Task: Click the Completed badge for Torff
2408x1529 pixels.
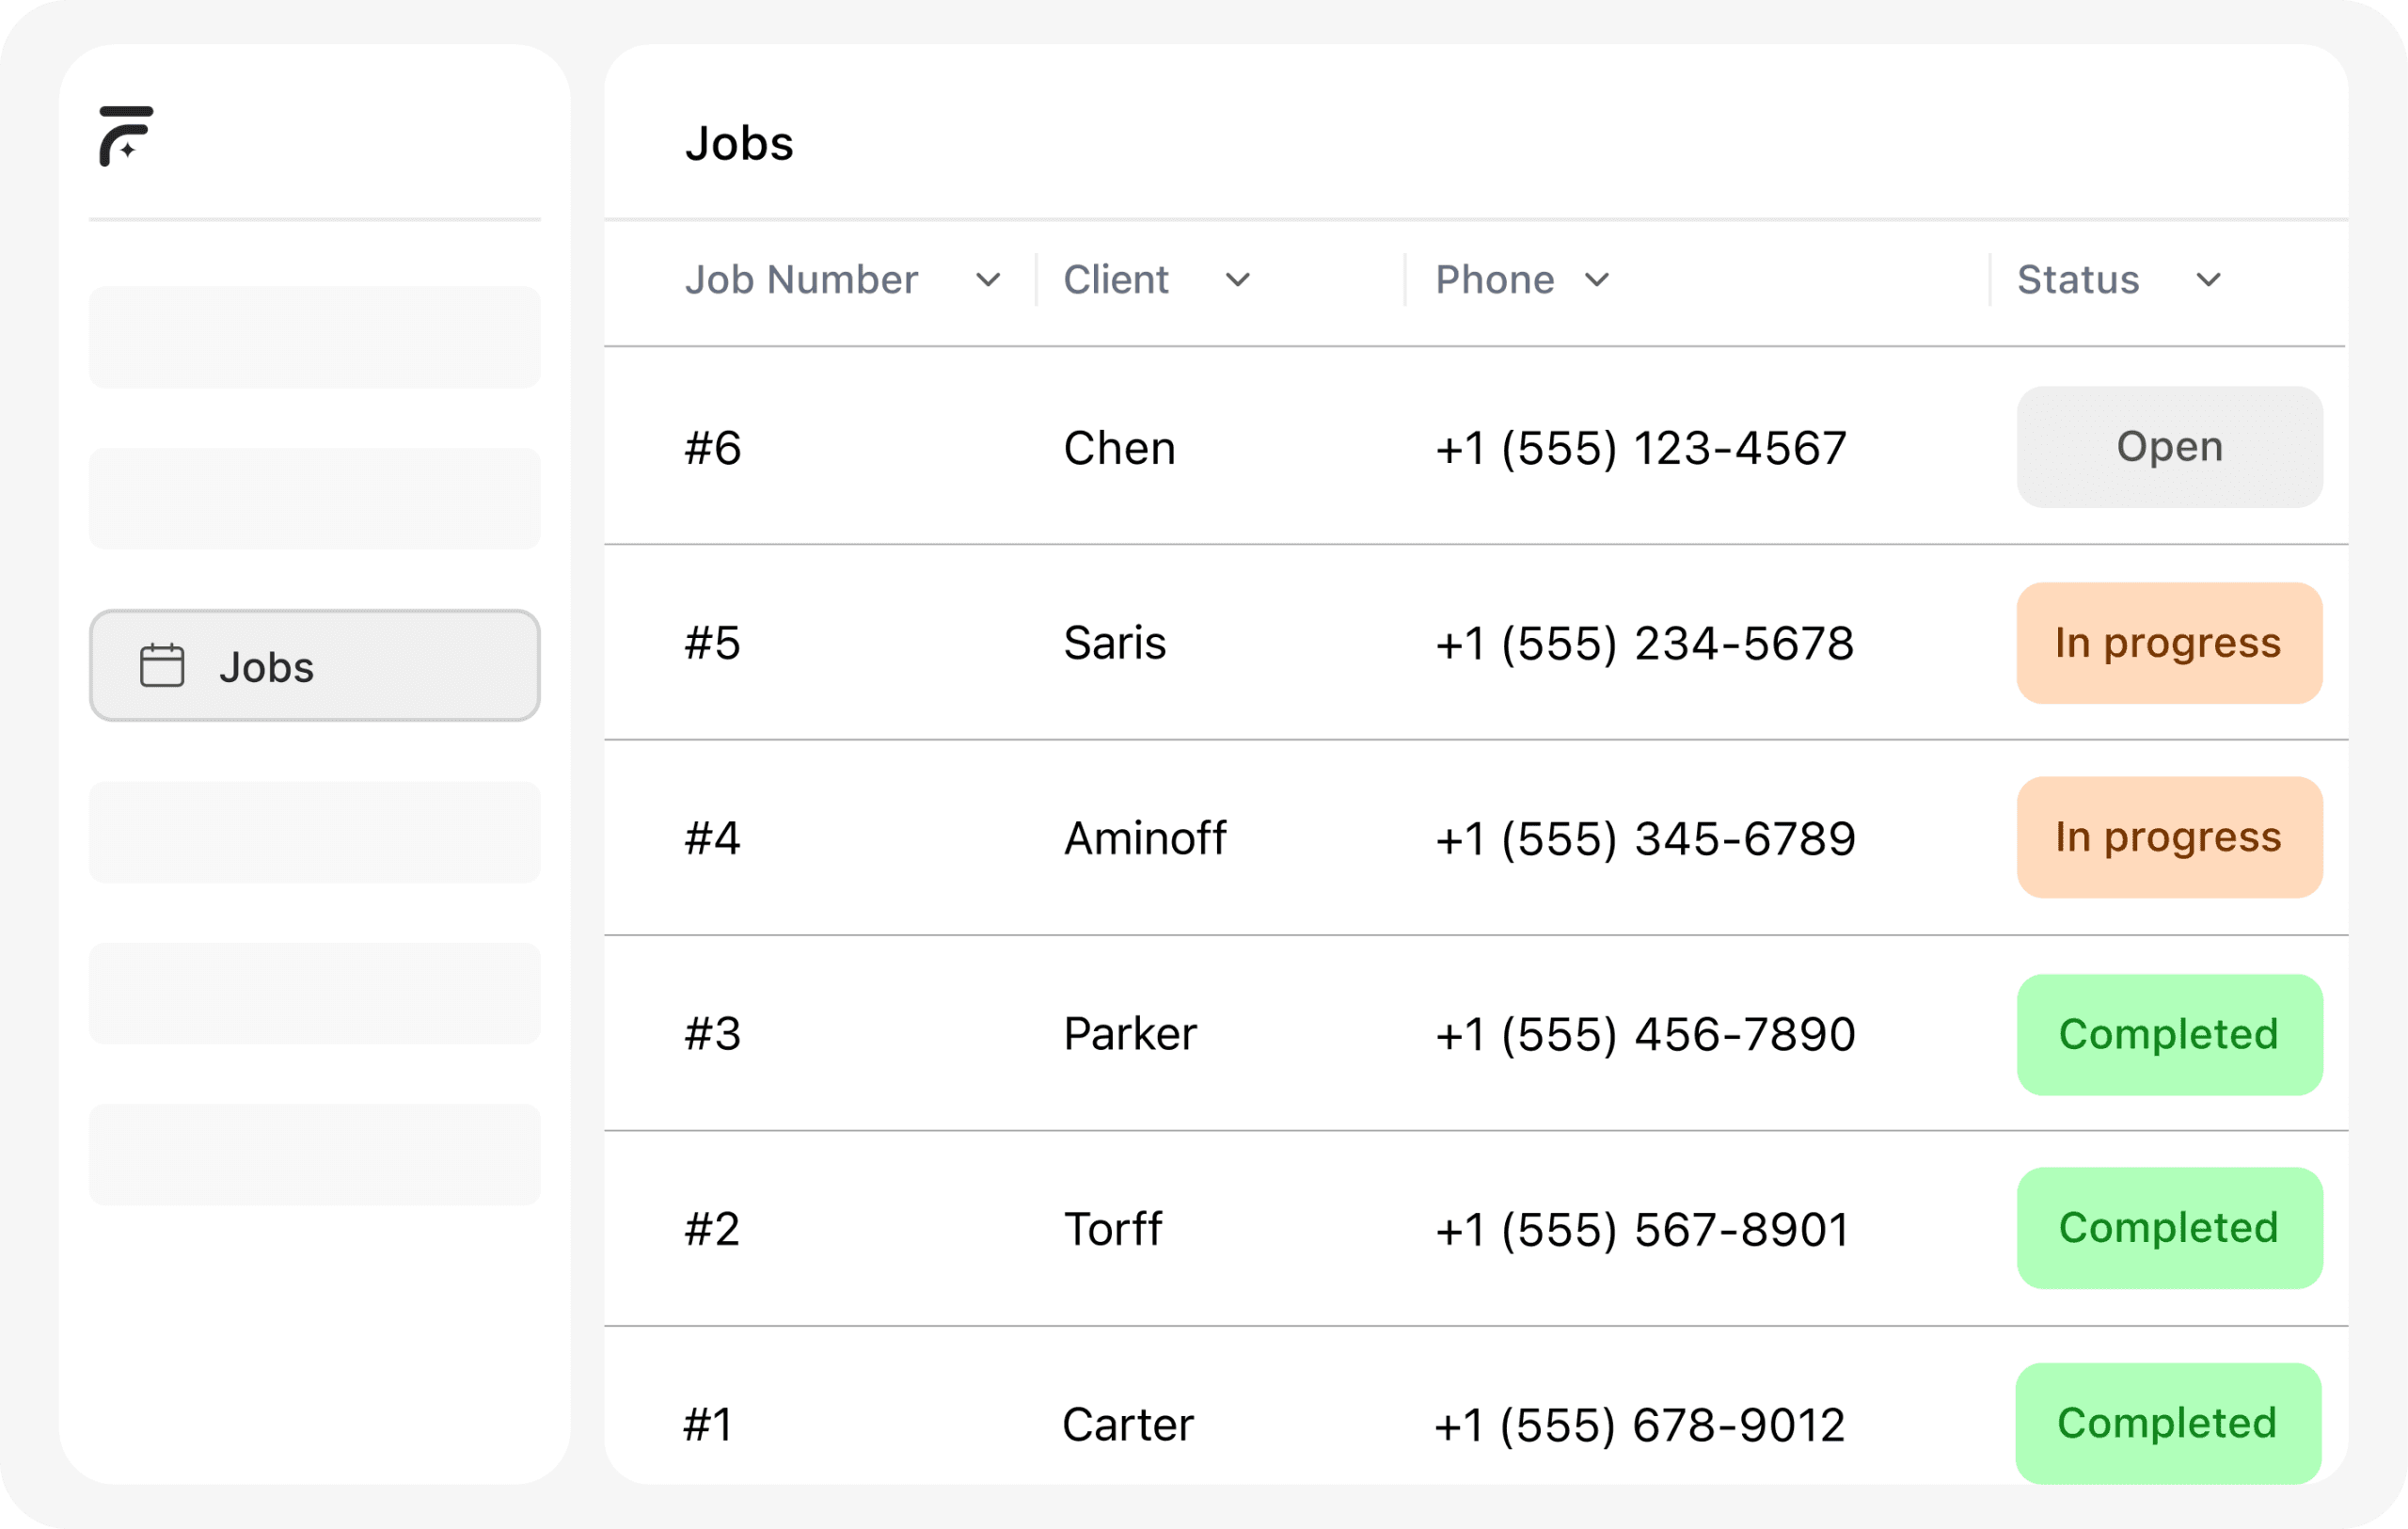Action: [2168, 1228]
